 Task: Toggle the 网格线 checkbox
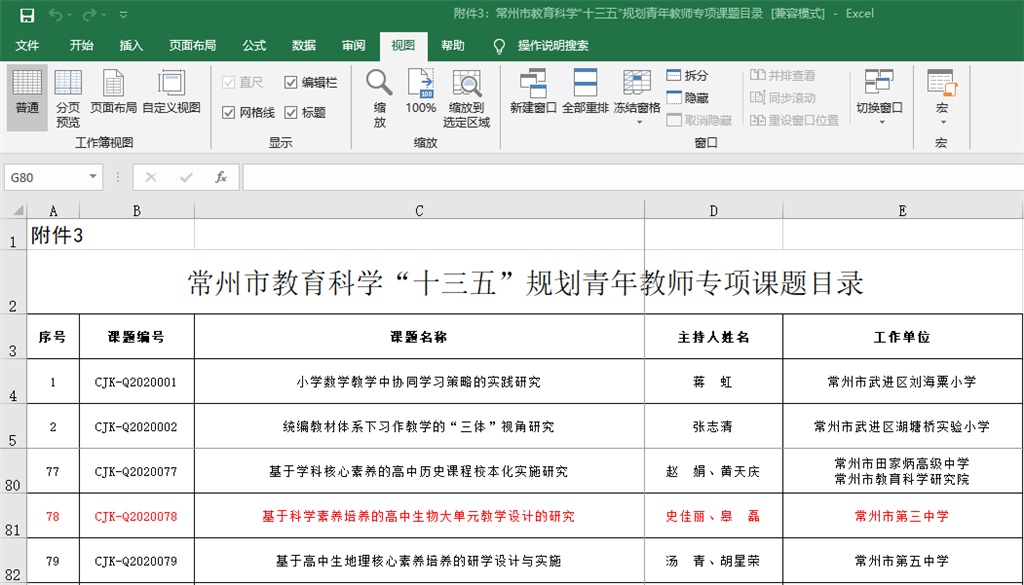[248, 112]
